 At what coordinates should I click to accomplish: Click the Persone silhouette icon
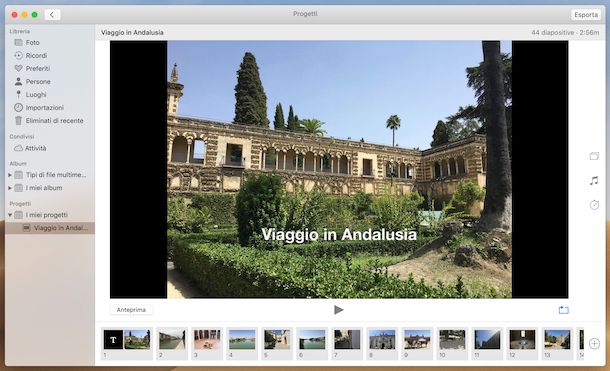point(18,81)
